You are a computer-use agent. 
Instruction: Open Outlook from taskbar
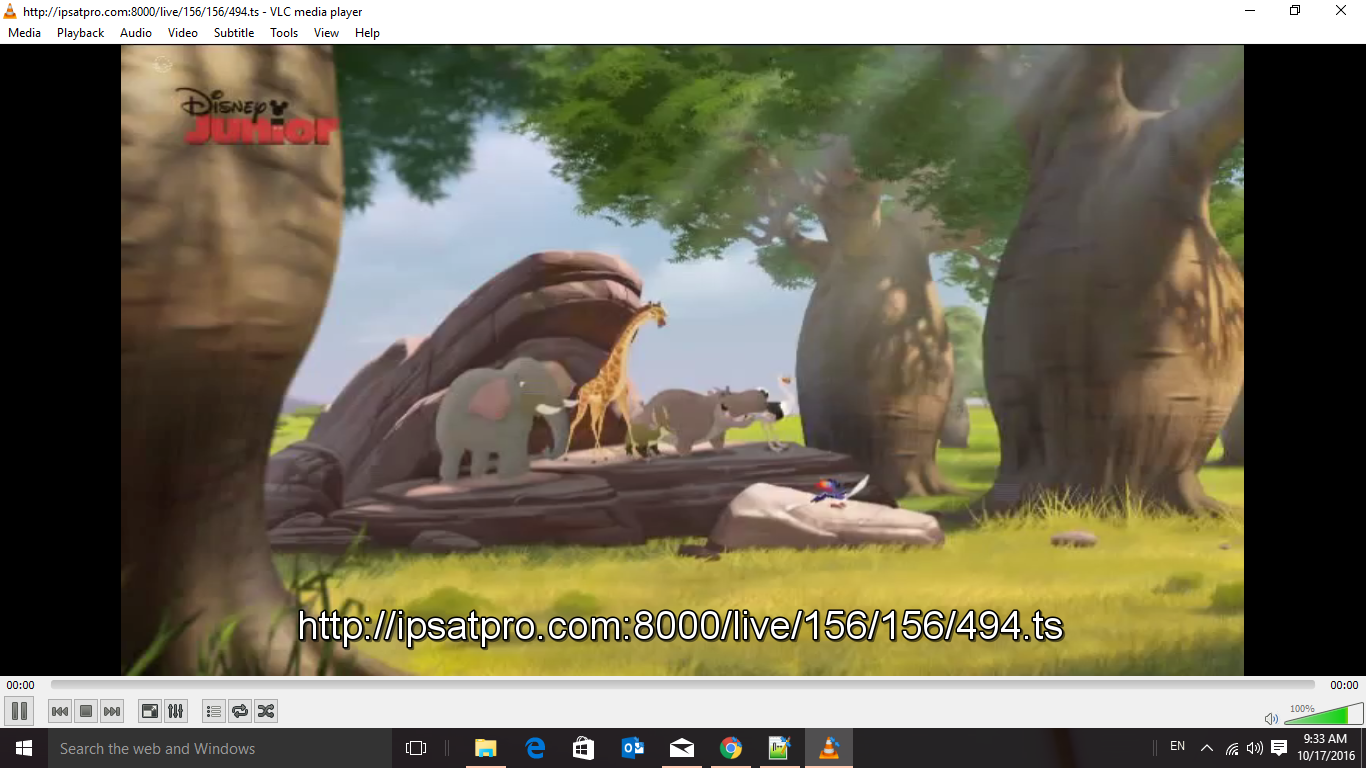[x=633, y=748]
